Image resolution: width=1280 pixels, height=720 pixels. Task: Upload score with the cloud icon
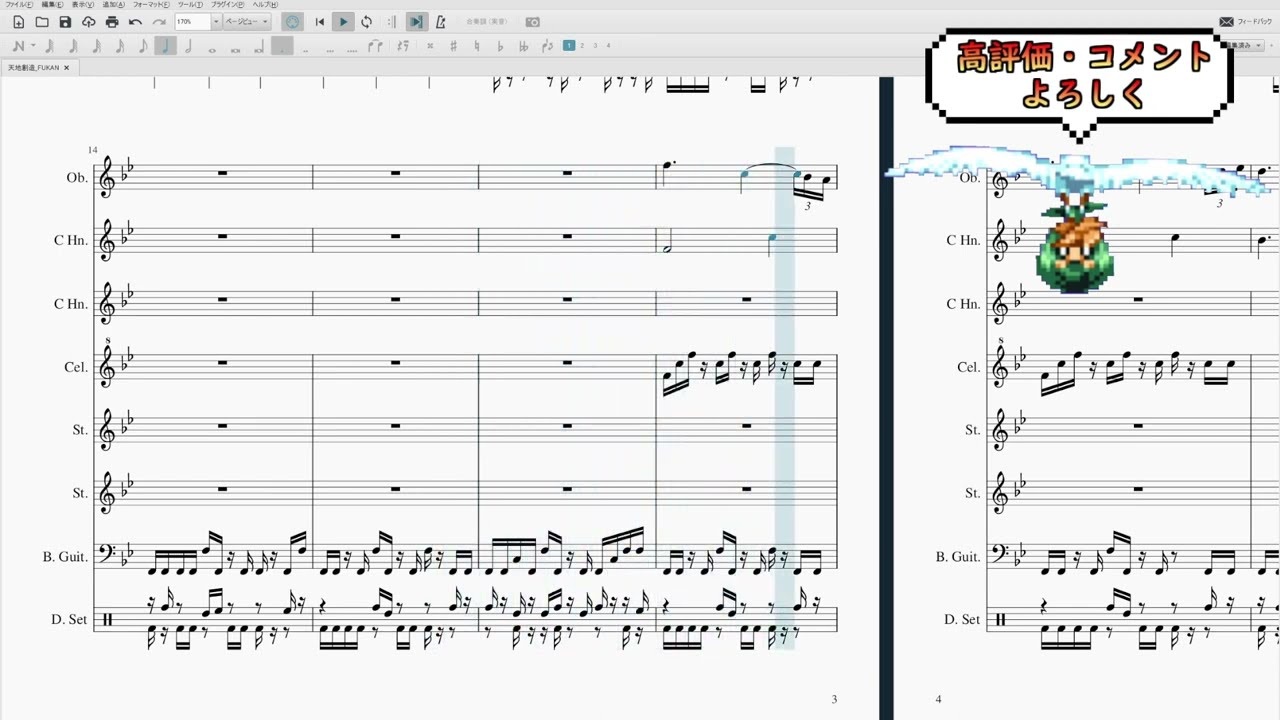click(x=89, y=22)
